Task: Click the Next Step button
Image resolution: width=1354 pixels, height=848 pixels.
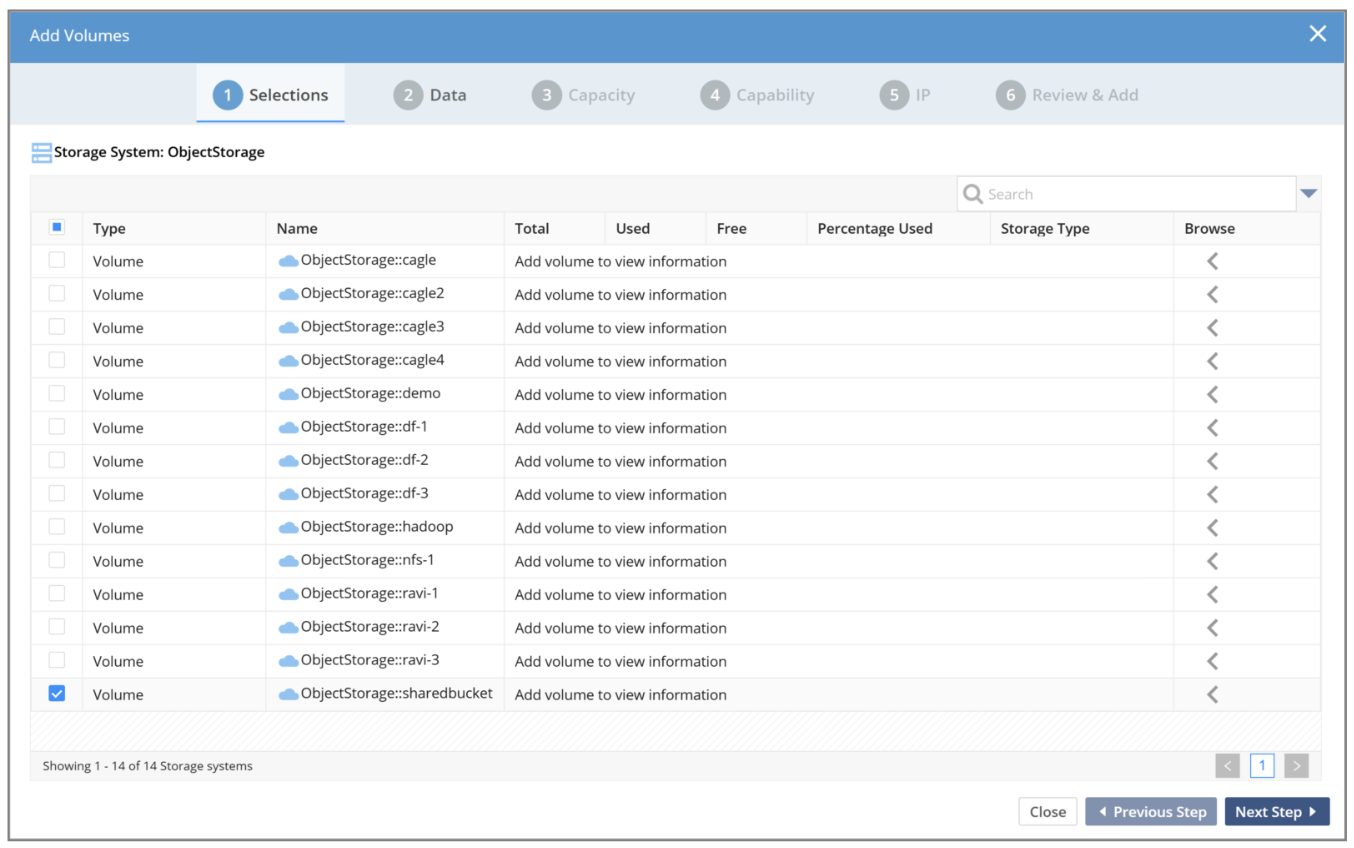Action: click(x=1277, y=812)
